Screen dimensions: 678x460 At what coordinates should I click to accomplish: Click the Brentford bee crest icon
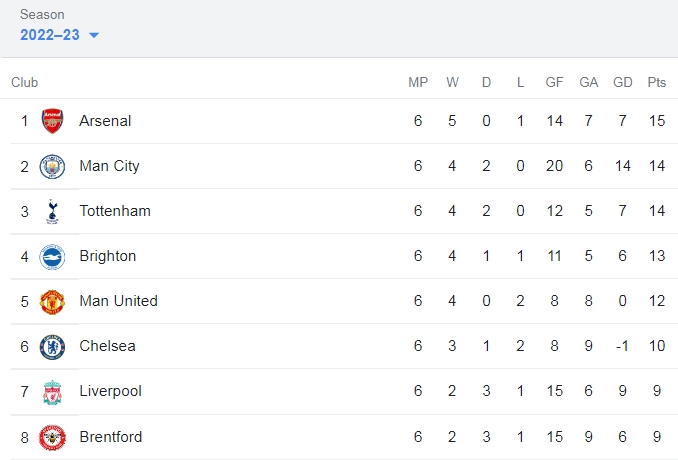click(52, 438)
